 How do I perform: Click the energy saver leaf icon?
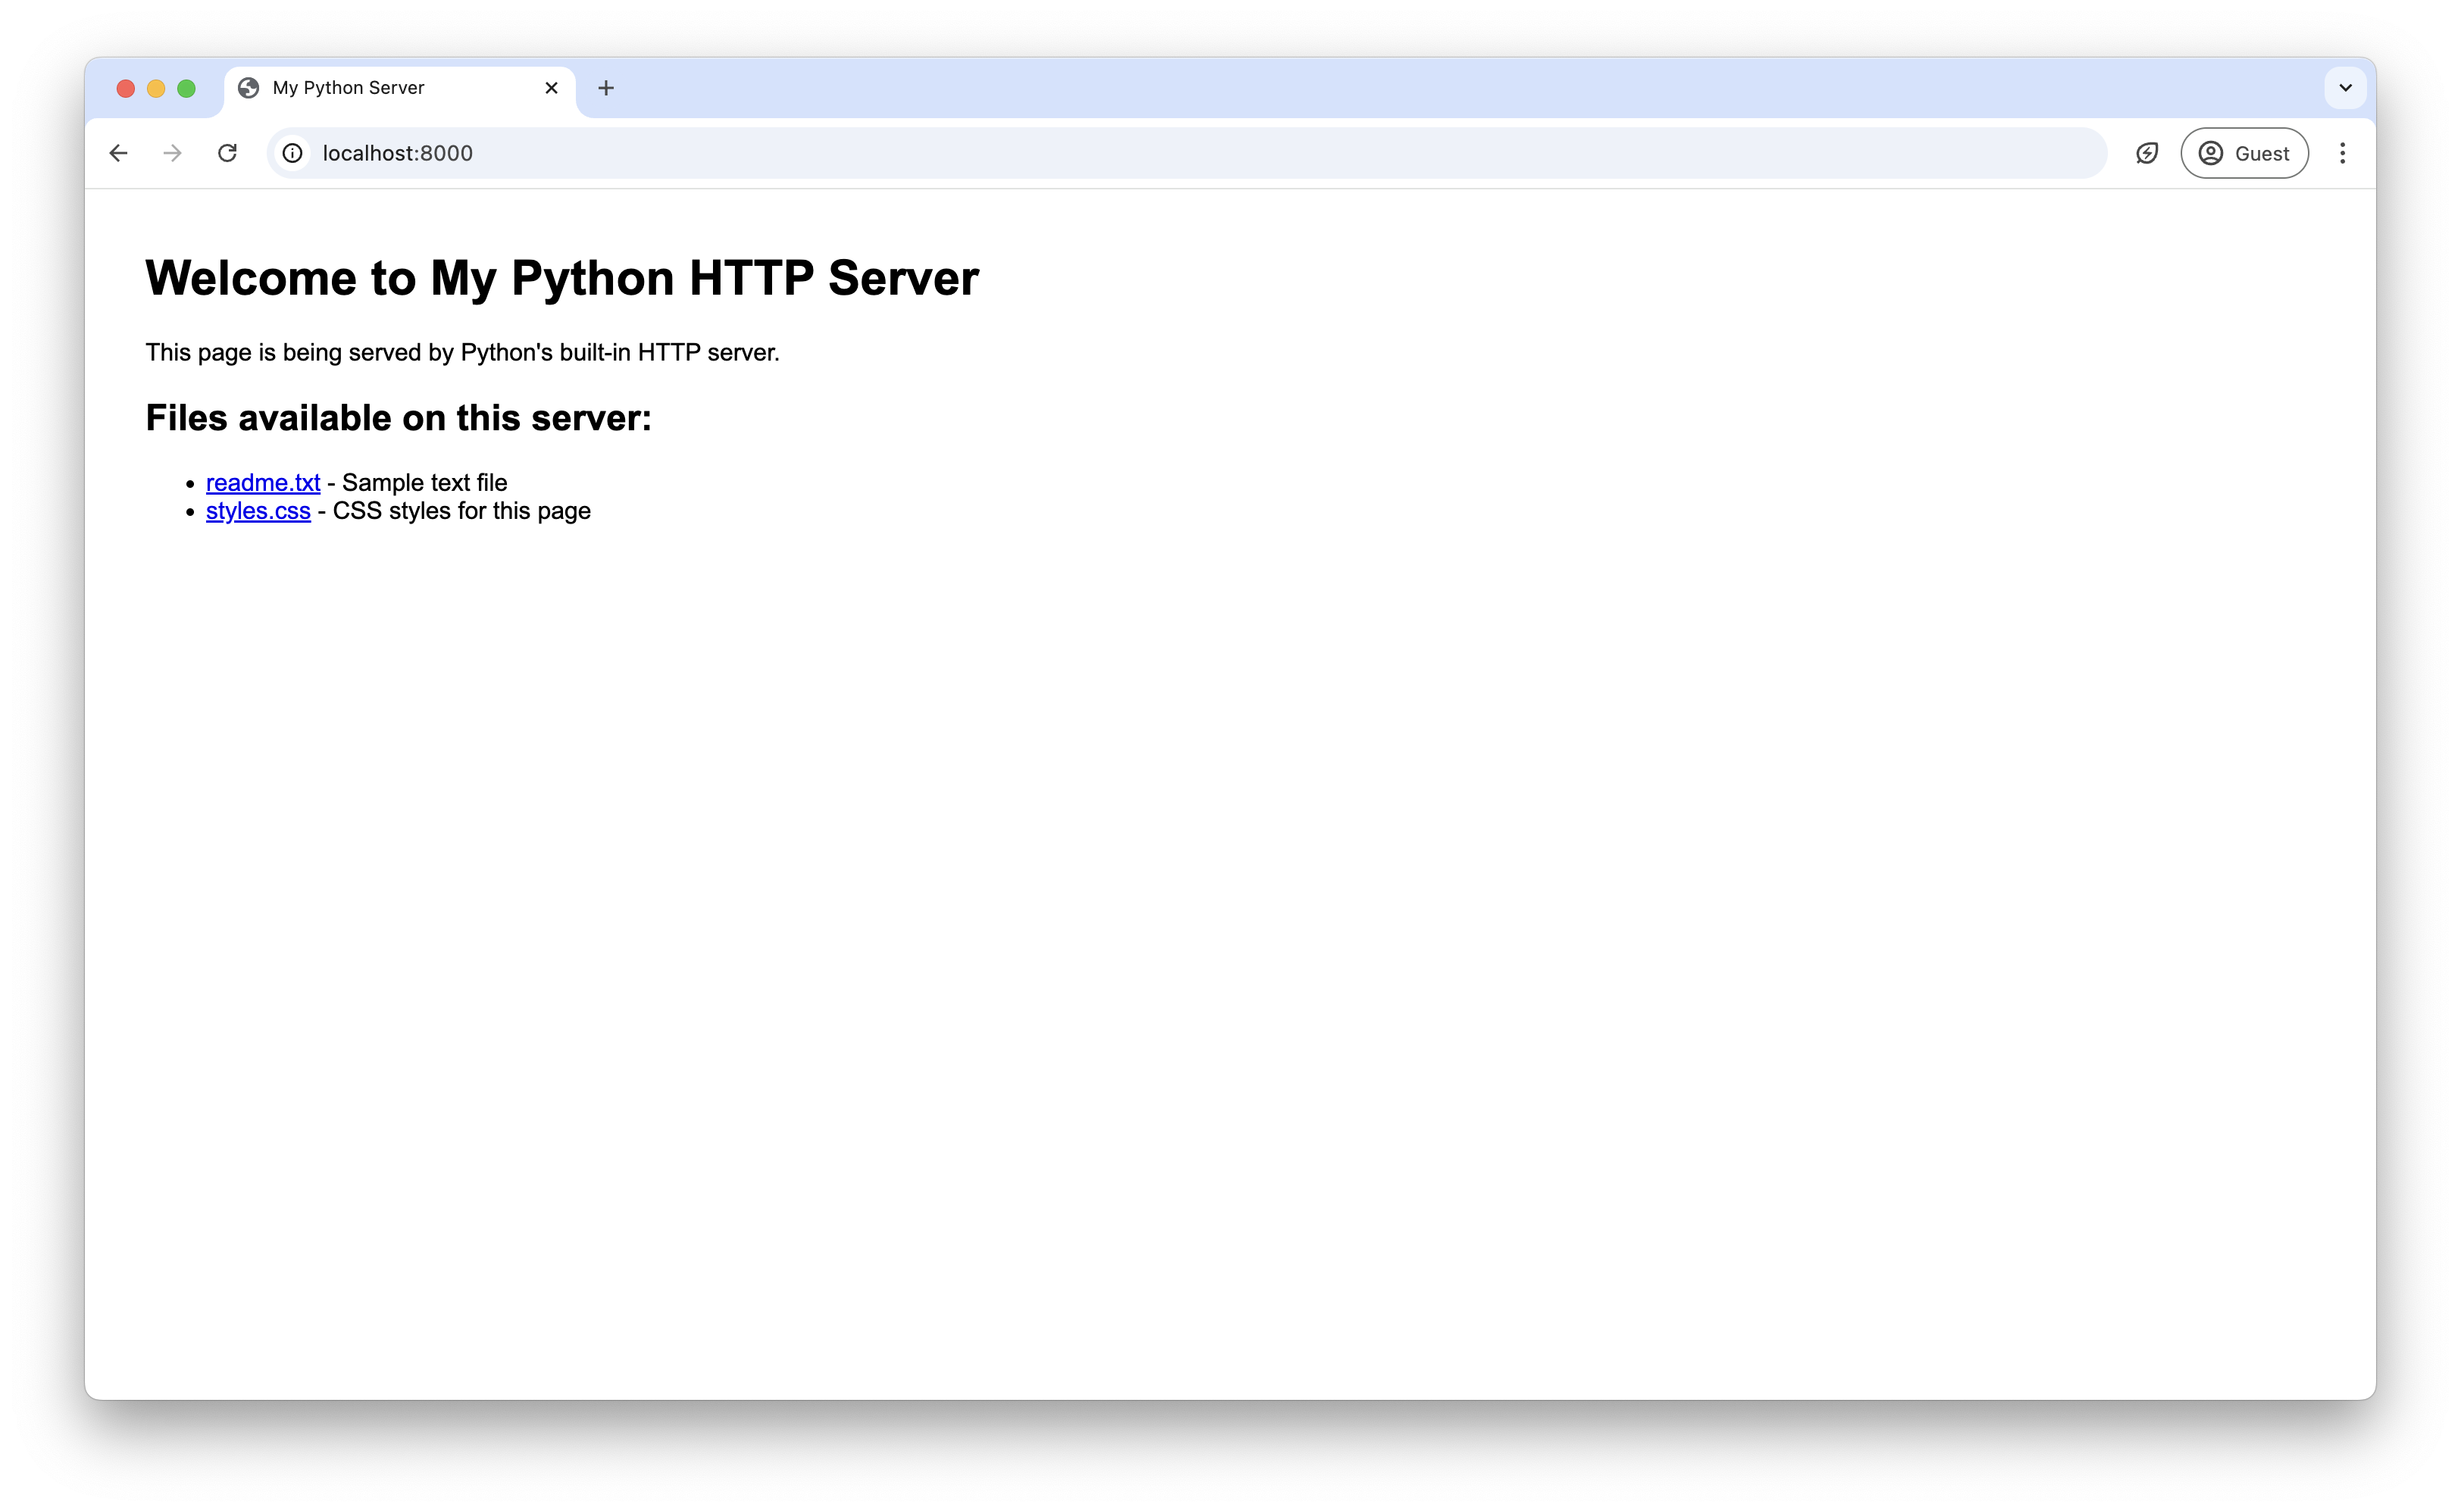coord(2147,153)
